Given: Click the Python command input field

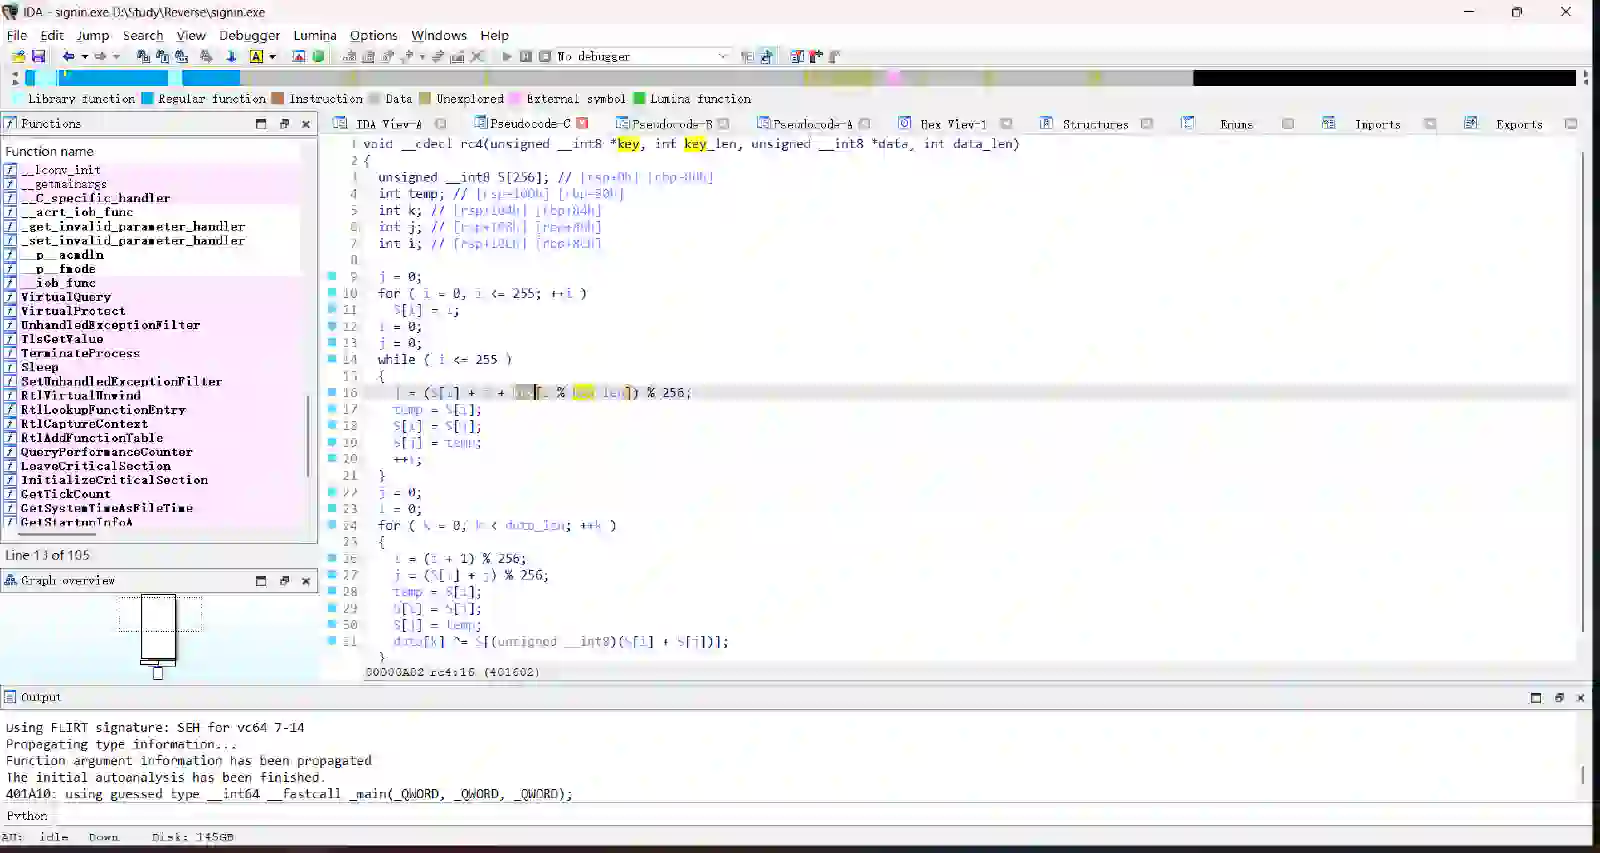Looking at the screenshot, I should tap(800, 816).
